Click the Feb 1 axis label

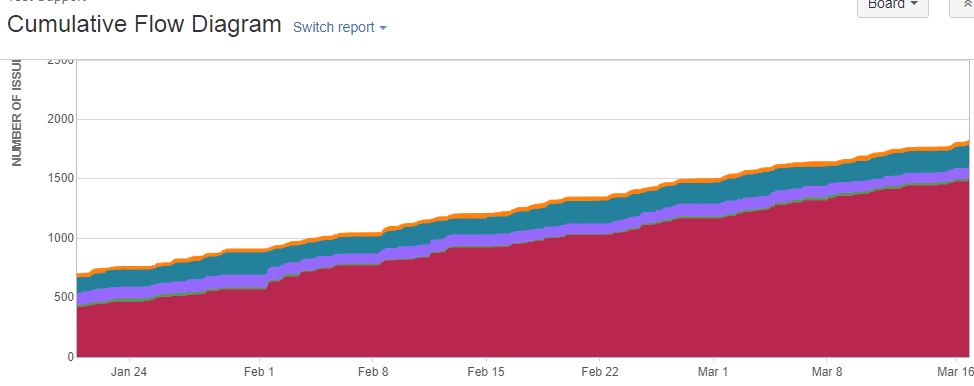pyautogui.click(x=258, y=372)
